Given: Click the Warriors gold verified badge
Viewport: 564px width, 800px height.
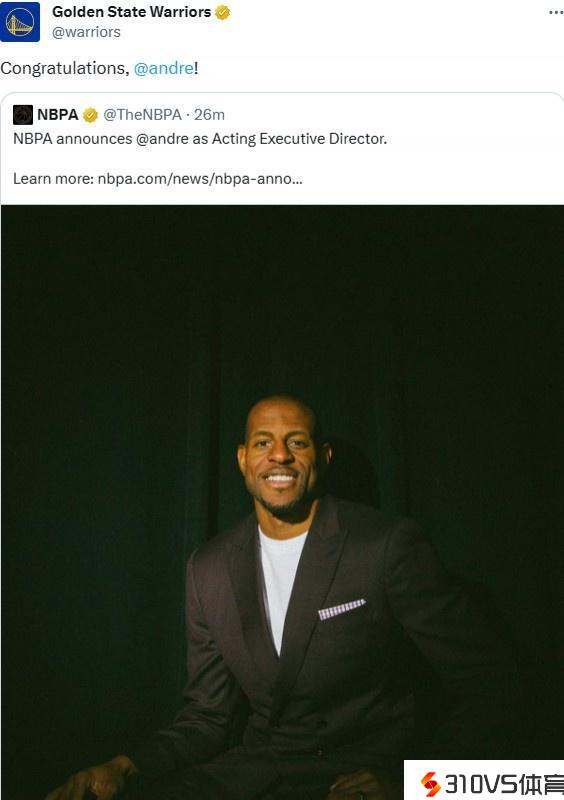Looking at the screenshot, I should coord(223,12).
